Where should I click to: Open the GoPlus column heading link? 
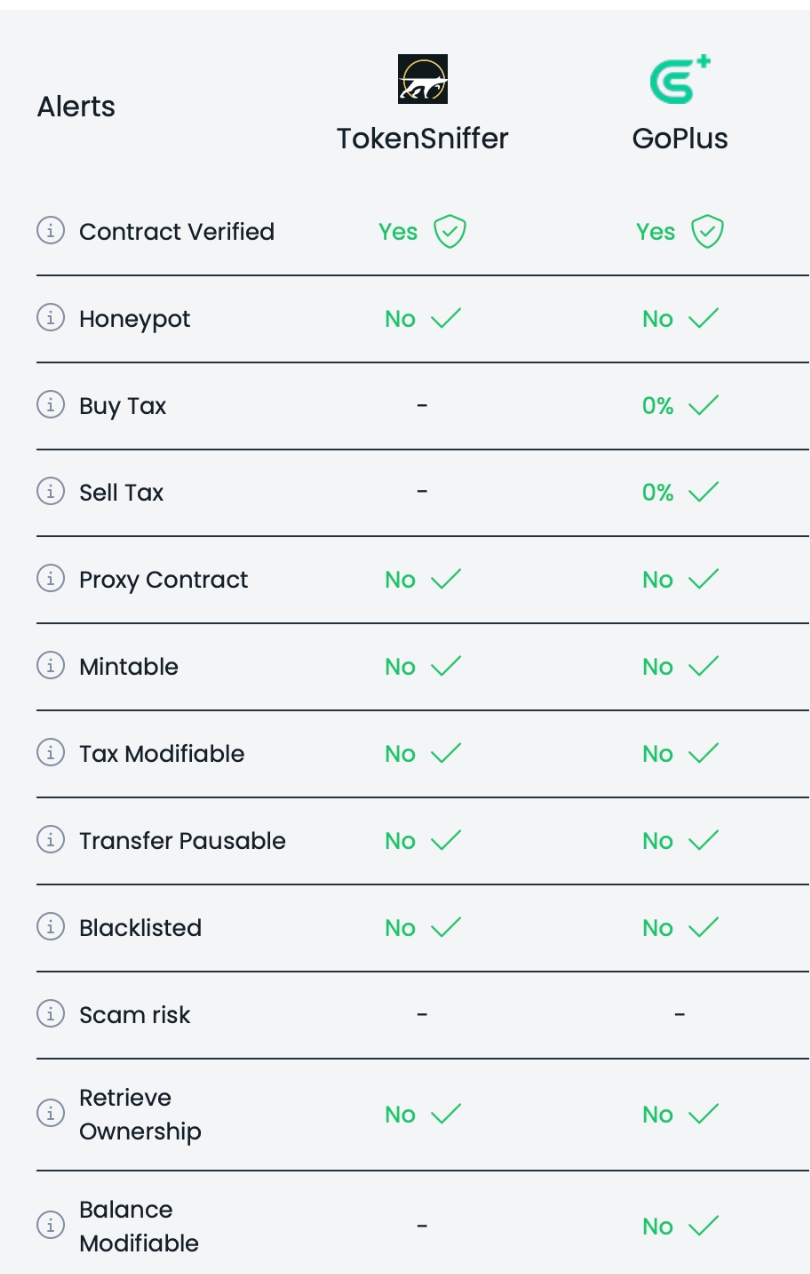(679, 138)
